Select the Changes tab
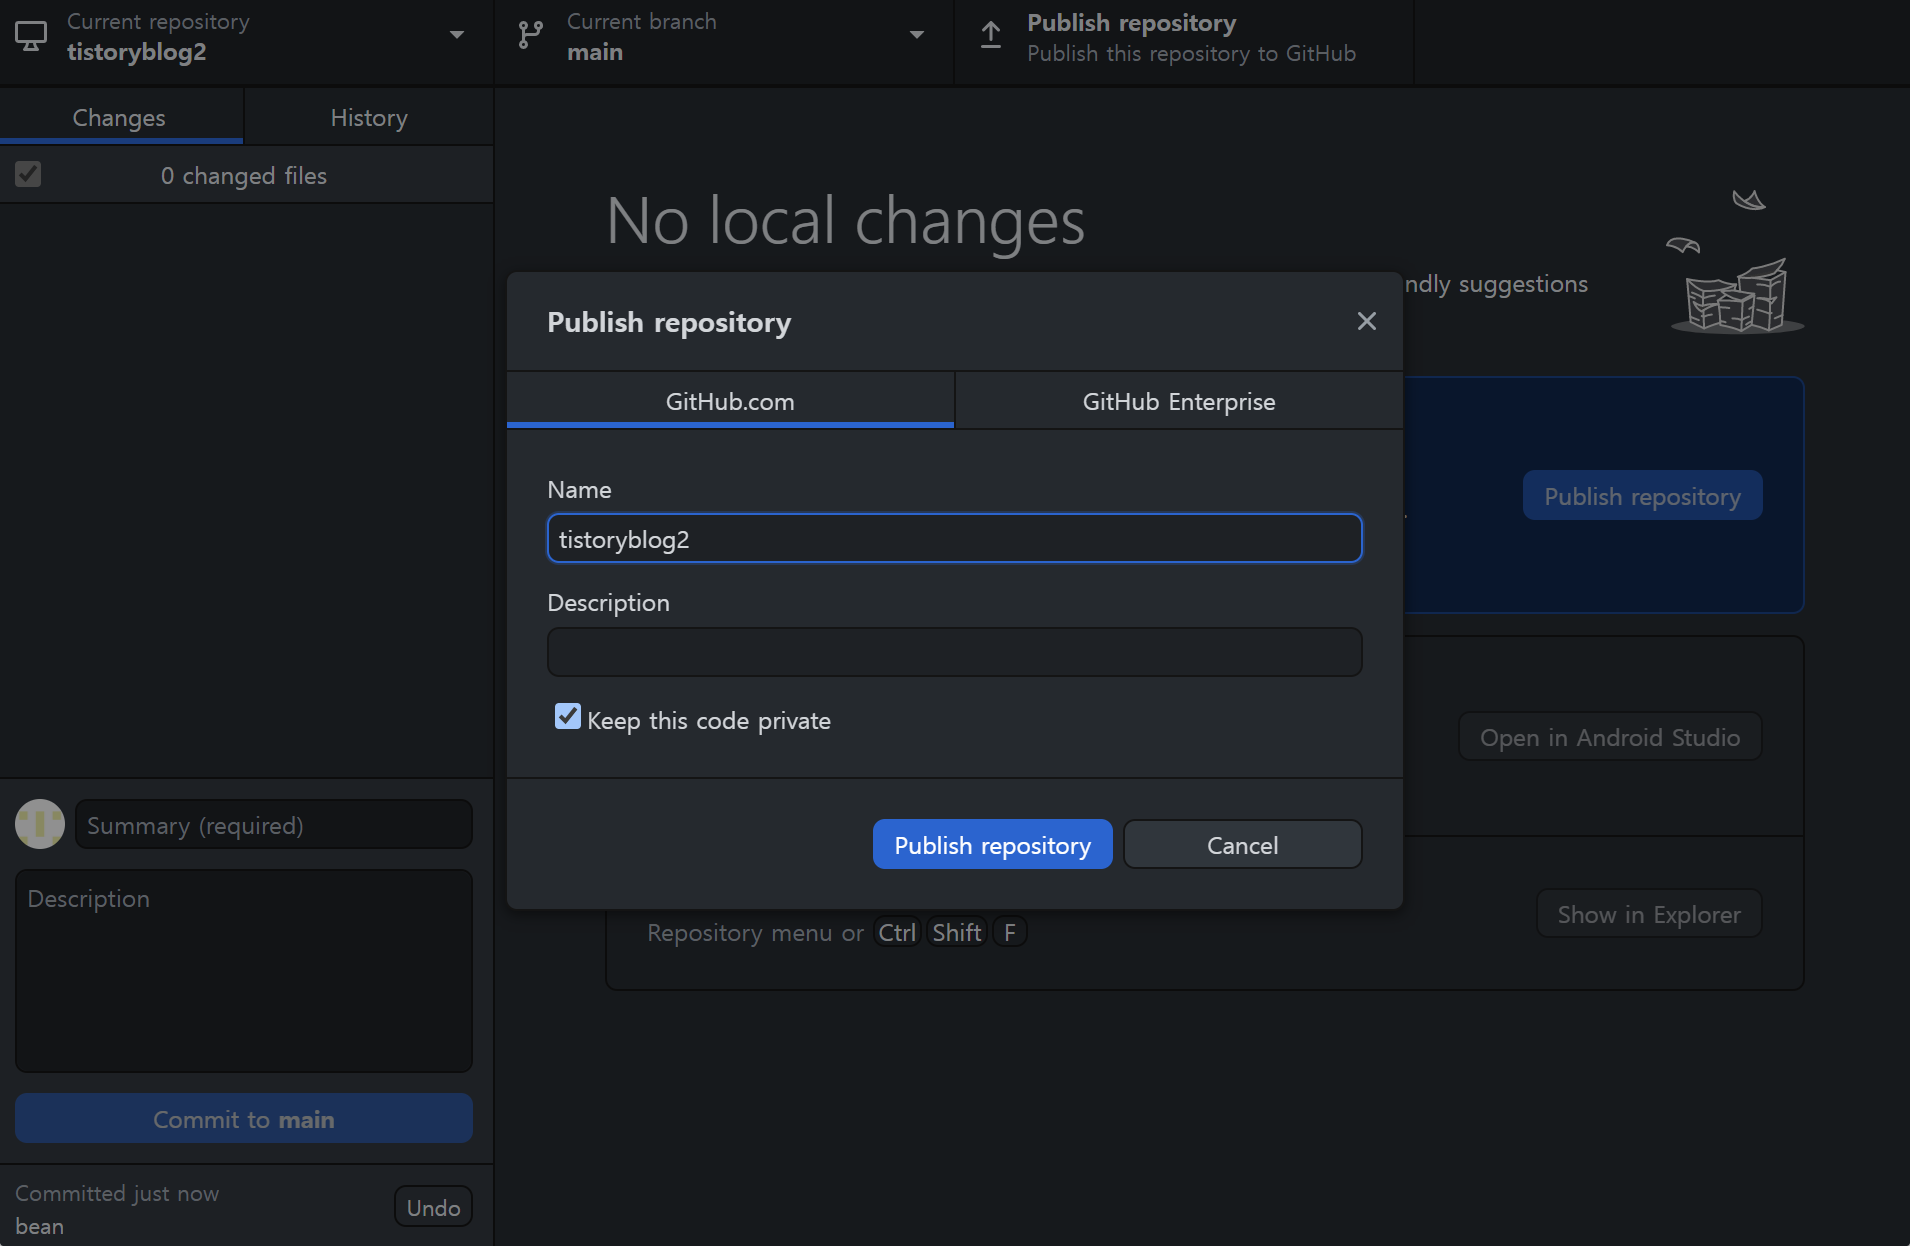 (119, 117)
